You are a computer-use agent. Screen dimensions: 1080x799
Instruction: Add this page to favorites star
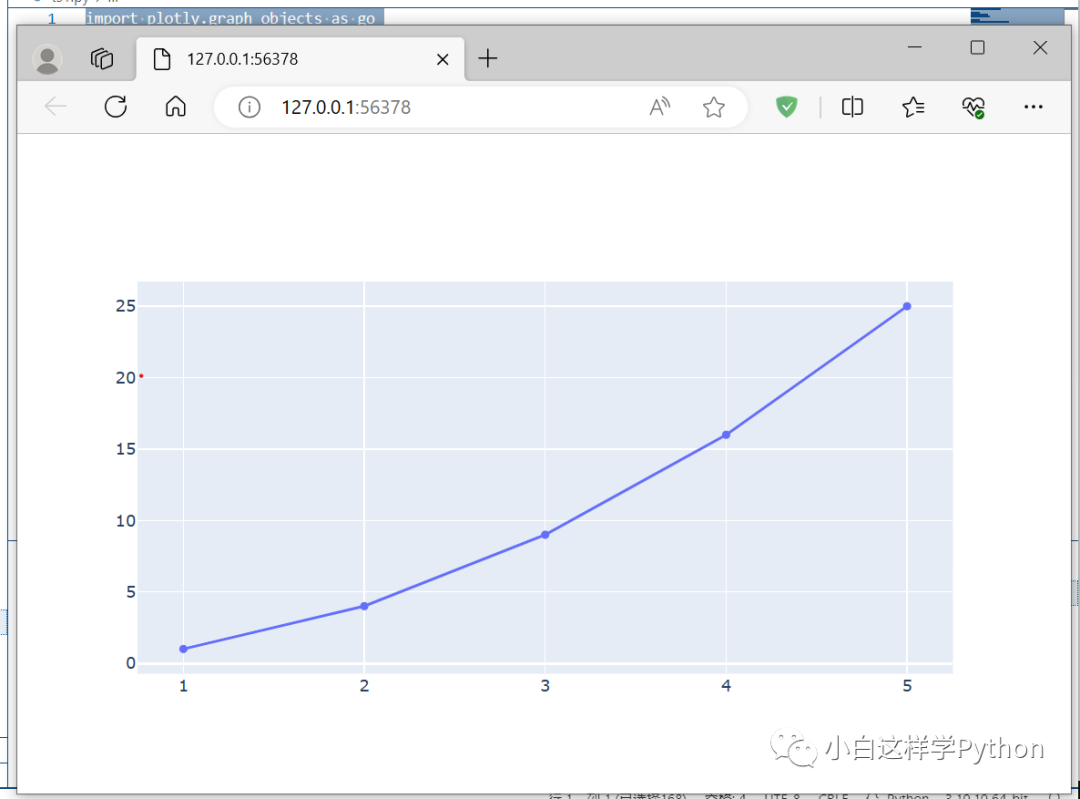(714, 107)
